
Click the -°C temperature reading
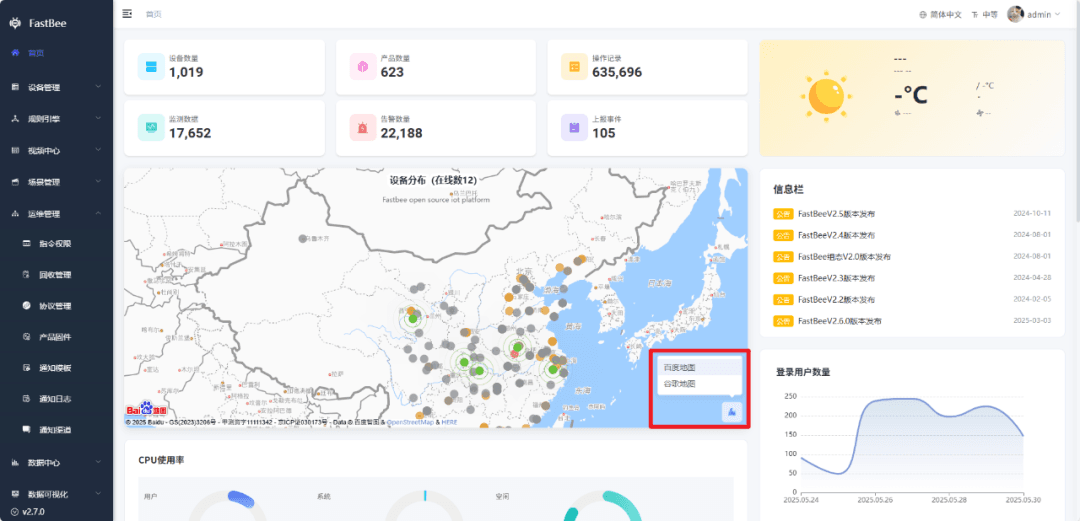tap(913, 93)
